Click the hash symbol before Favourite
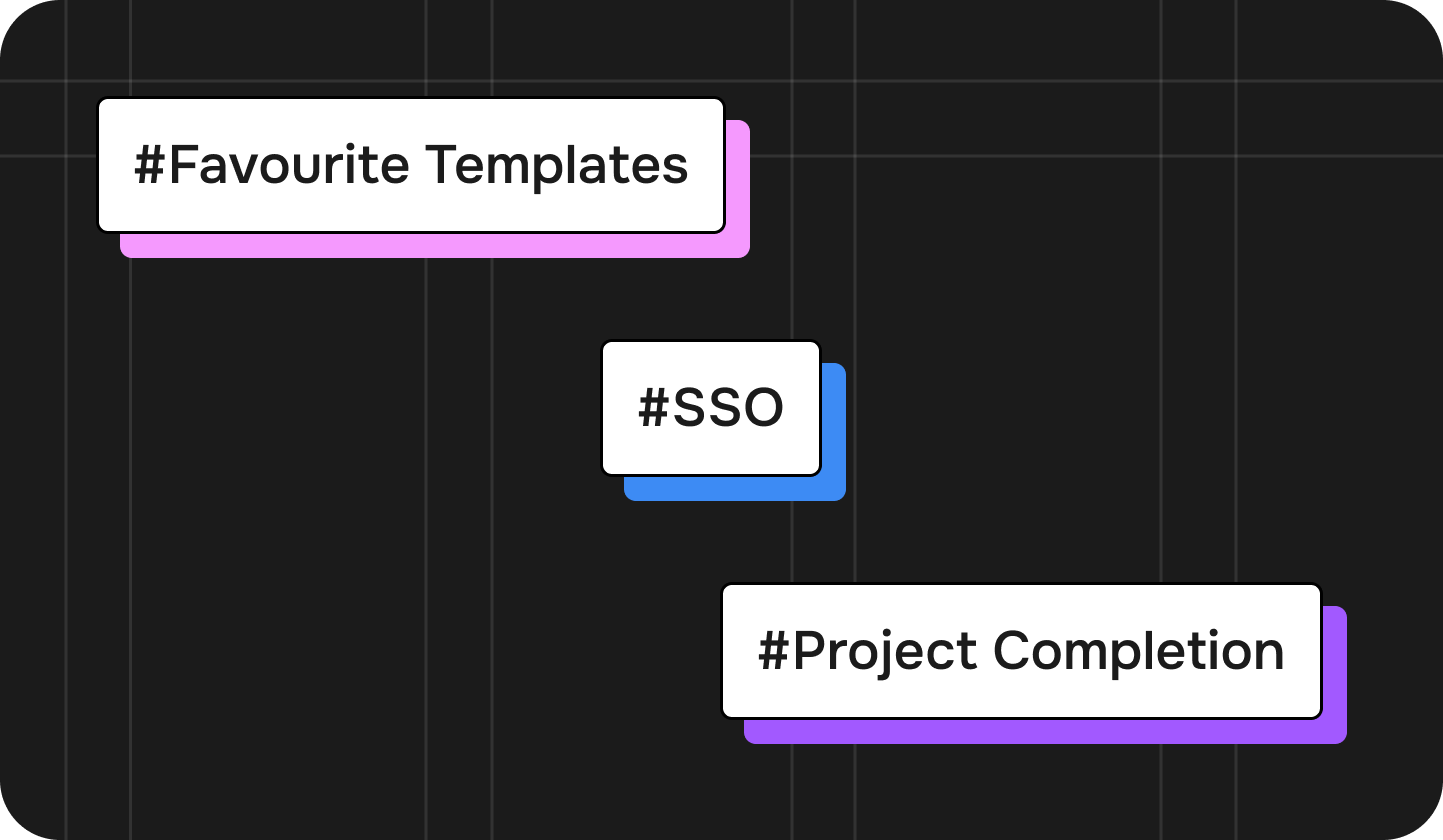1443x840 pixels. pos(150,166)
